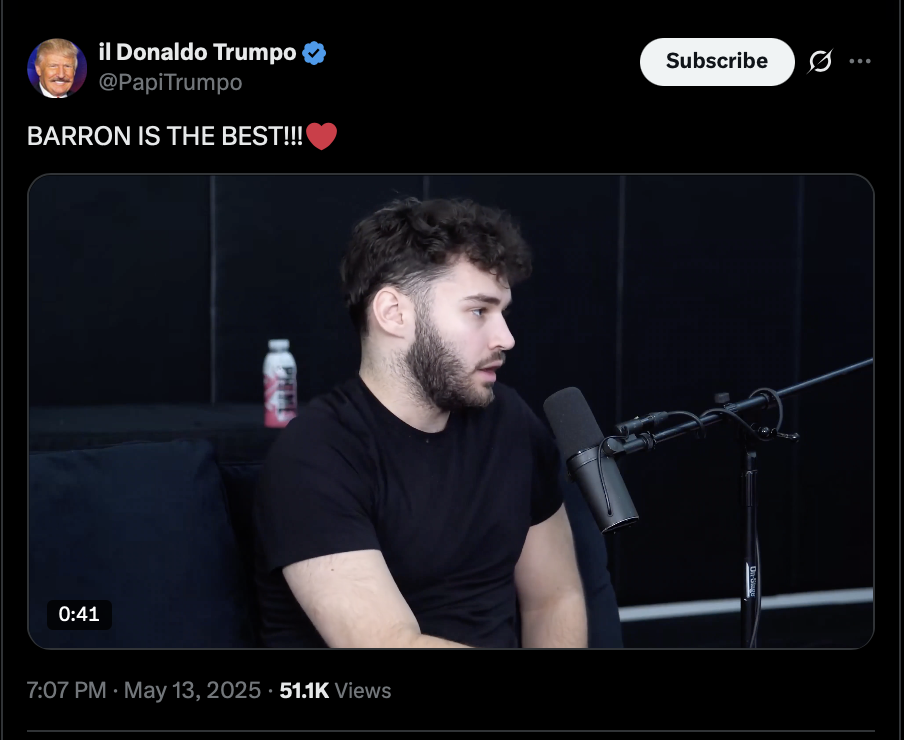
Task: Click the Grok slashed-circle icon
Action: point(820,61)
